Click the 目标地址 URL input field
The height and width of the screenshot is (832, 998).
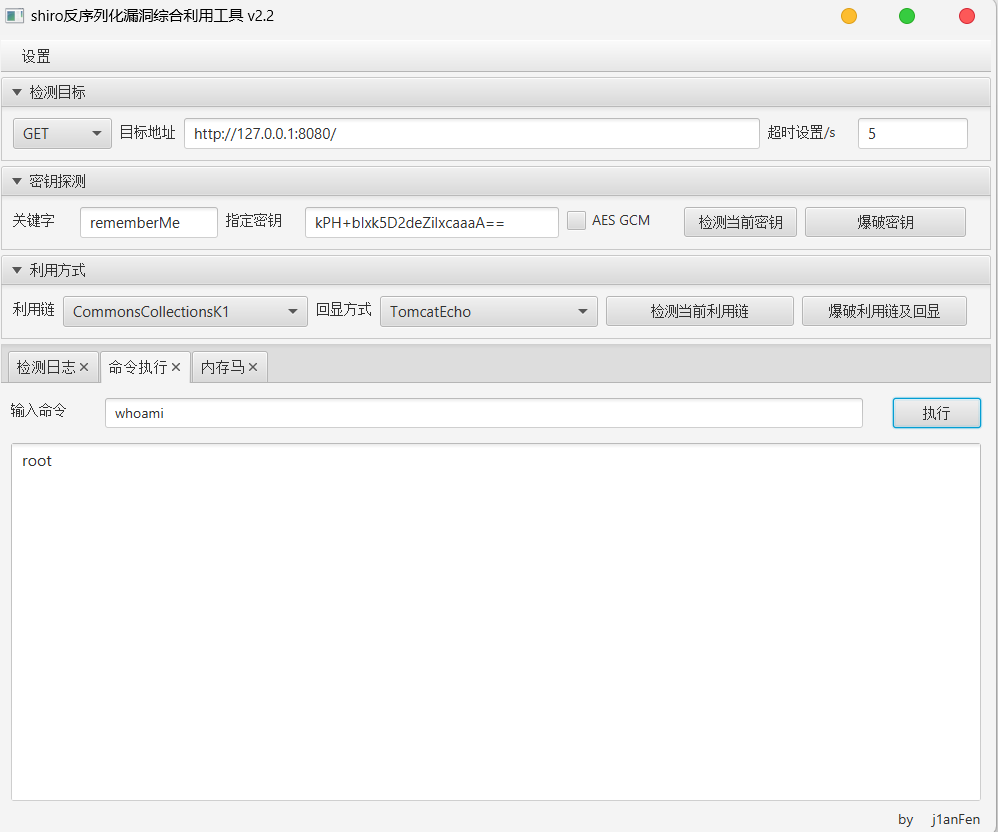click(472, 134)
